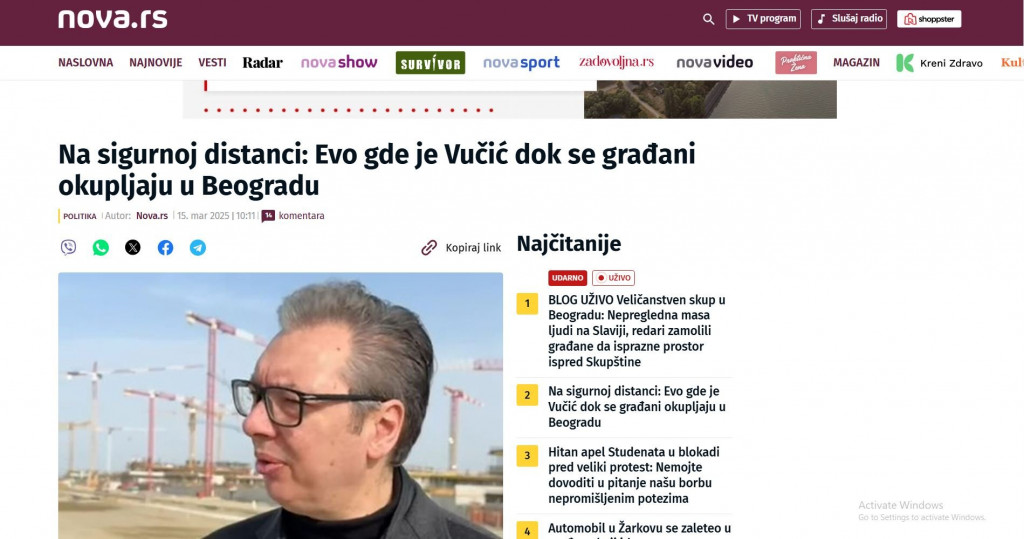The image size is (1024, 539).
Task: Open the shoppster button
Action: coord(929,19)
